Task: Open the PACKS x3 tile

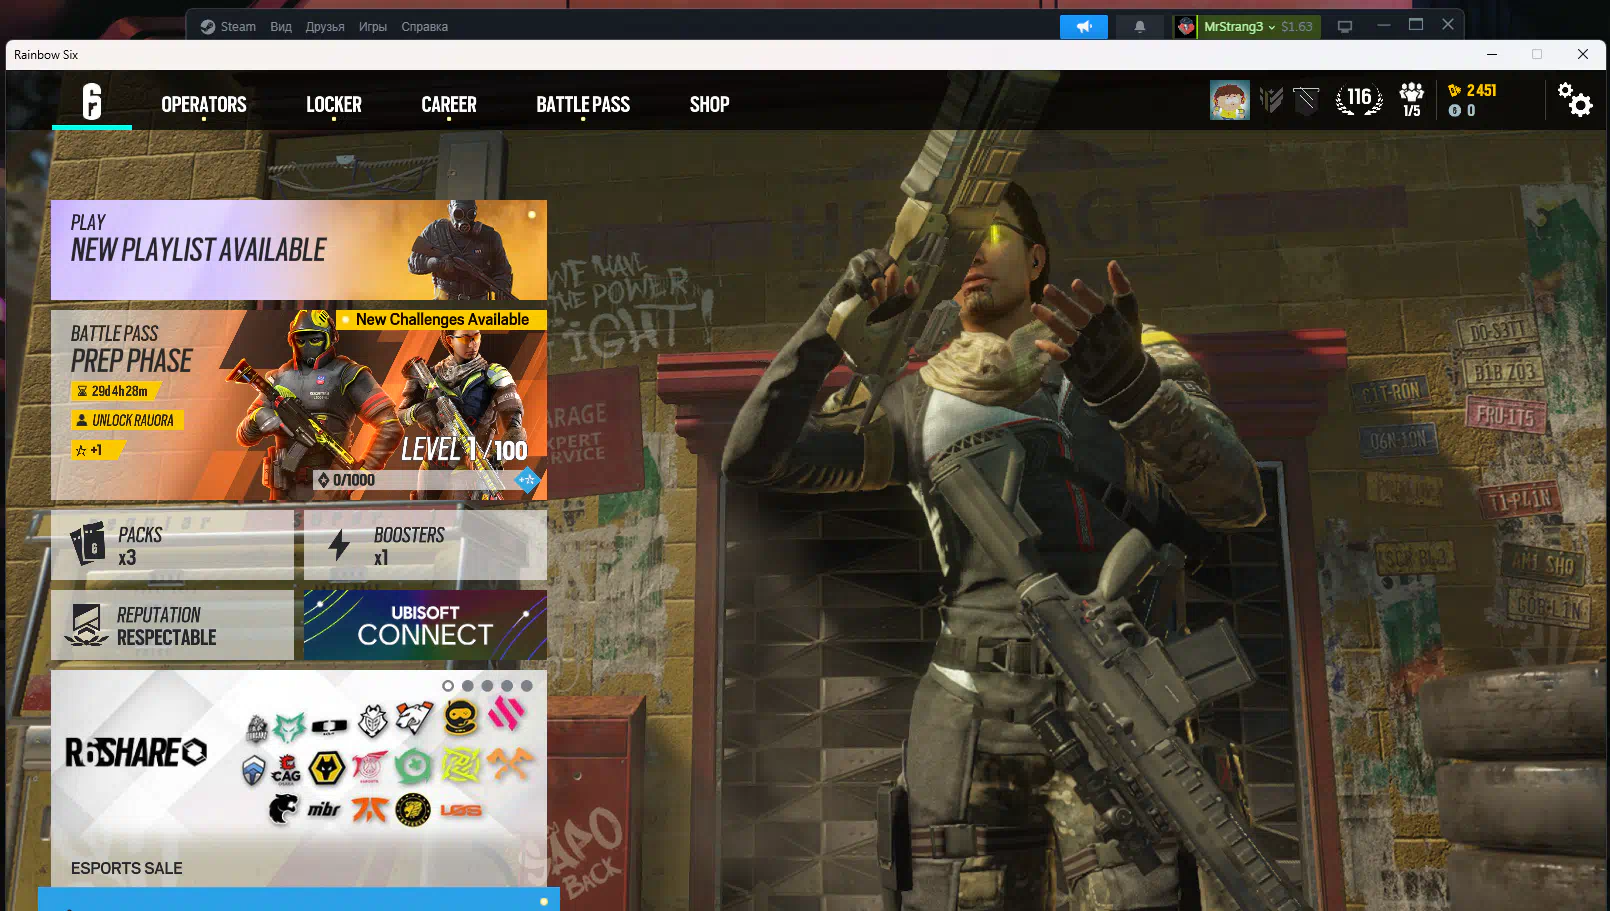Action: (x=172, y=546)
